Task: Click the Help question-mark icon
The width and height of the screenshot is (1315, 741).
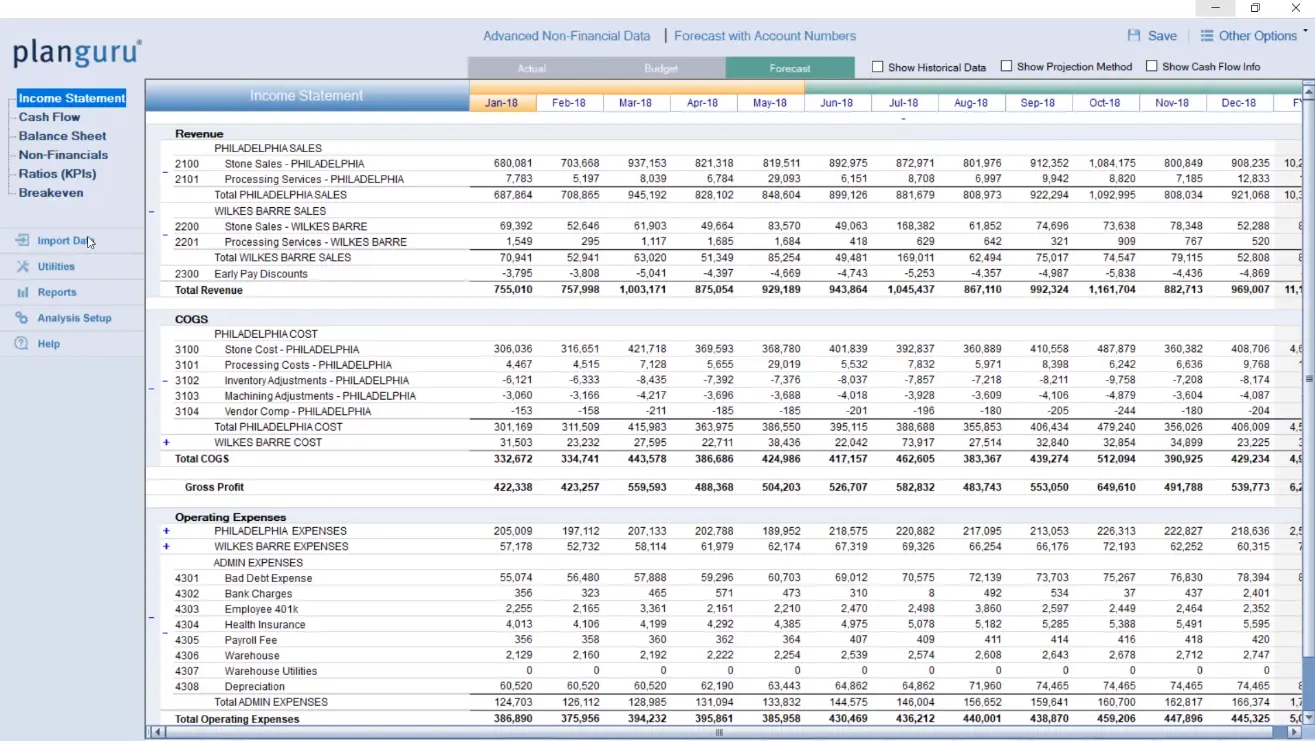Action: point(22,344)
